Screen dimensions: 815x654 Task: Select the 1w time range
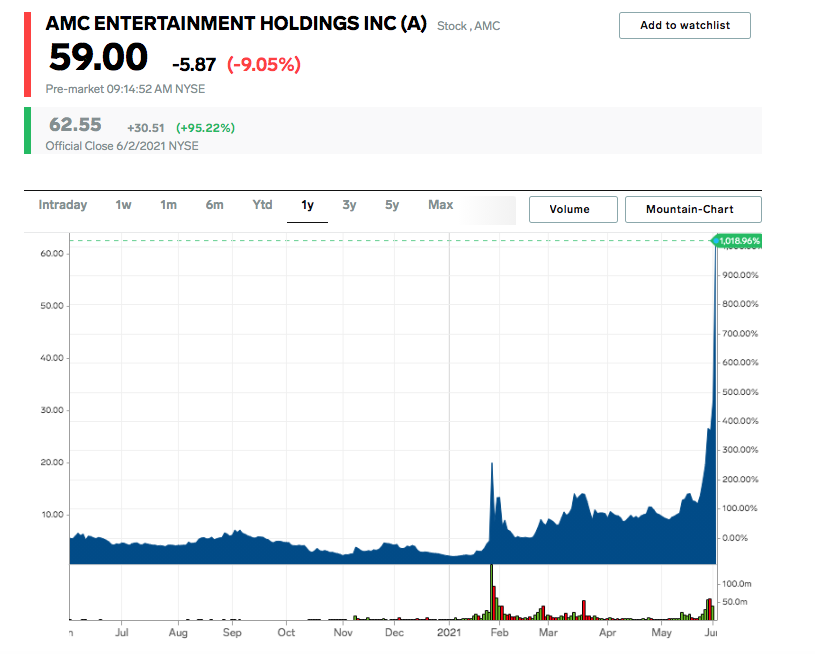pyautogui.click(x=123, y=205)
